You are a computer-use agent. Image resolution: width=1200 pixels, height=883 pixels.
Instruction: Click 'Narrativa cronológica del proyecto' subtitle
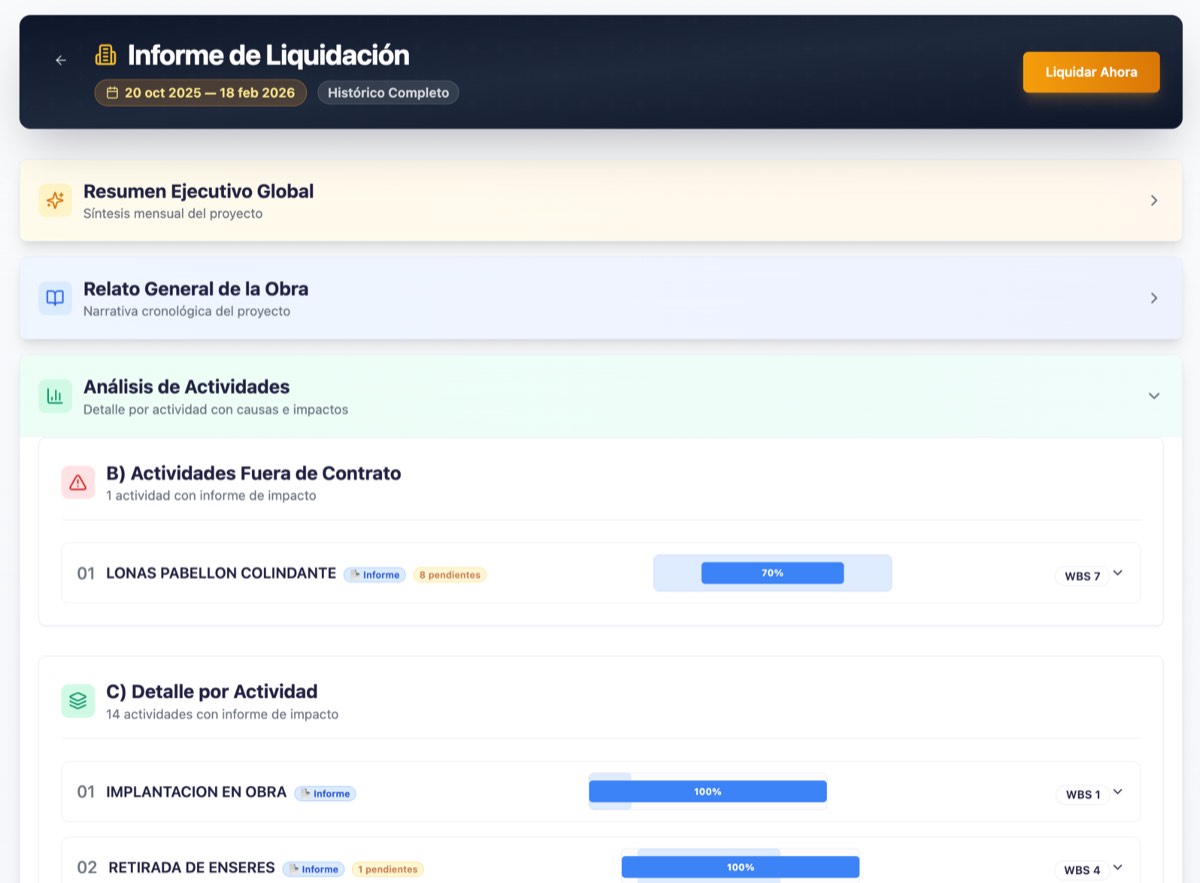[187, 311]
